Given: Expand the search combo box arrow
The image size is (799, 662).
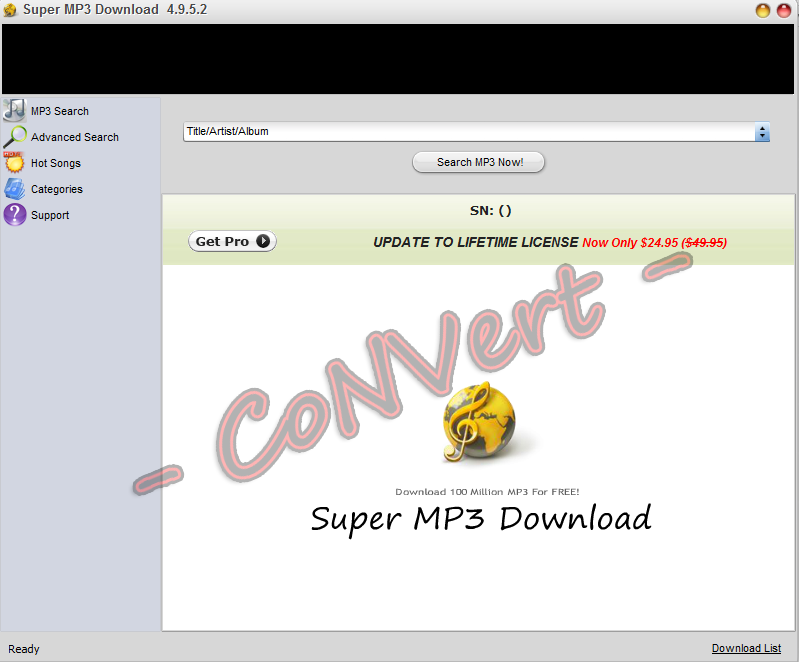Looking at the screenshot, I should pyautogui.click(x=762, y=132).
